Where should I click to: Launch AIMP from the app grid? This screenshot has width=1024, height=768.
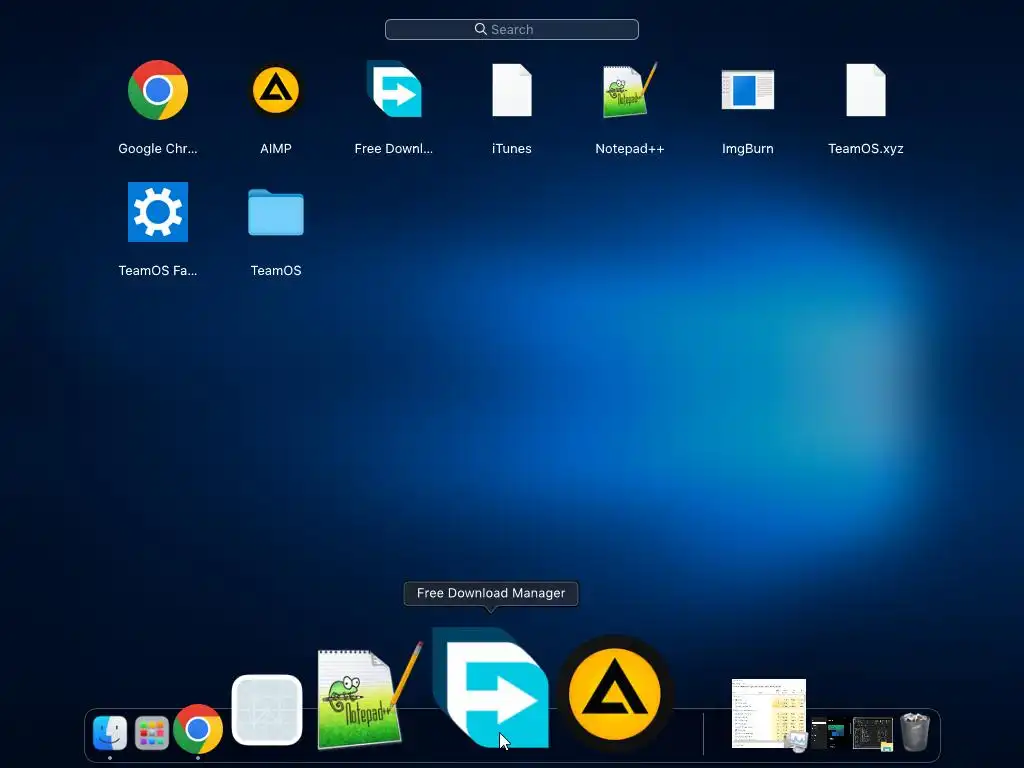pos(276,90)
